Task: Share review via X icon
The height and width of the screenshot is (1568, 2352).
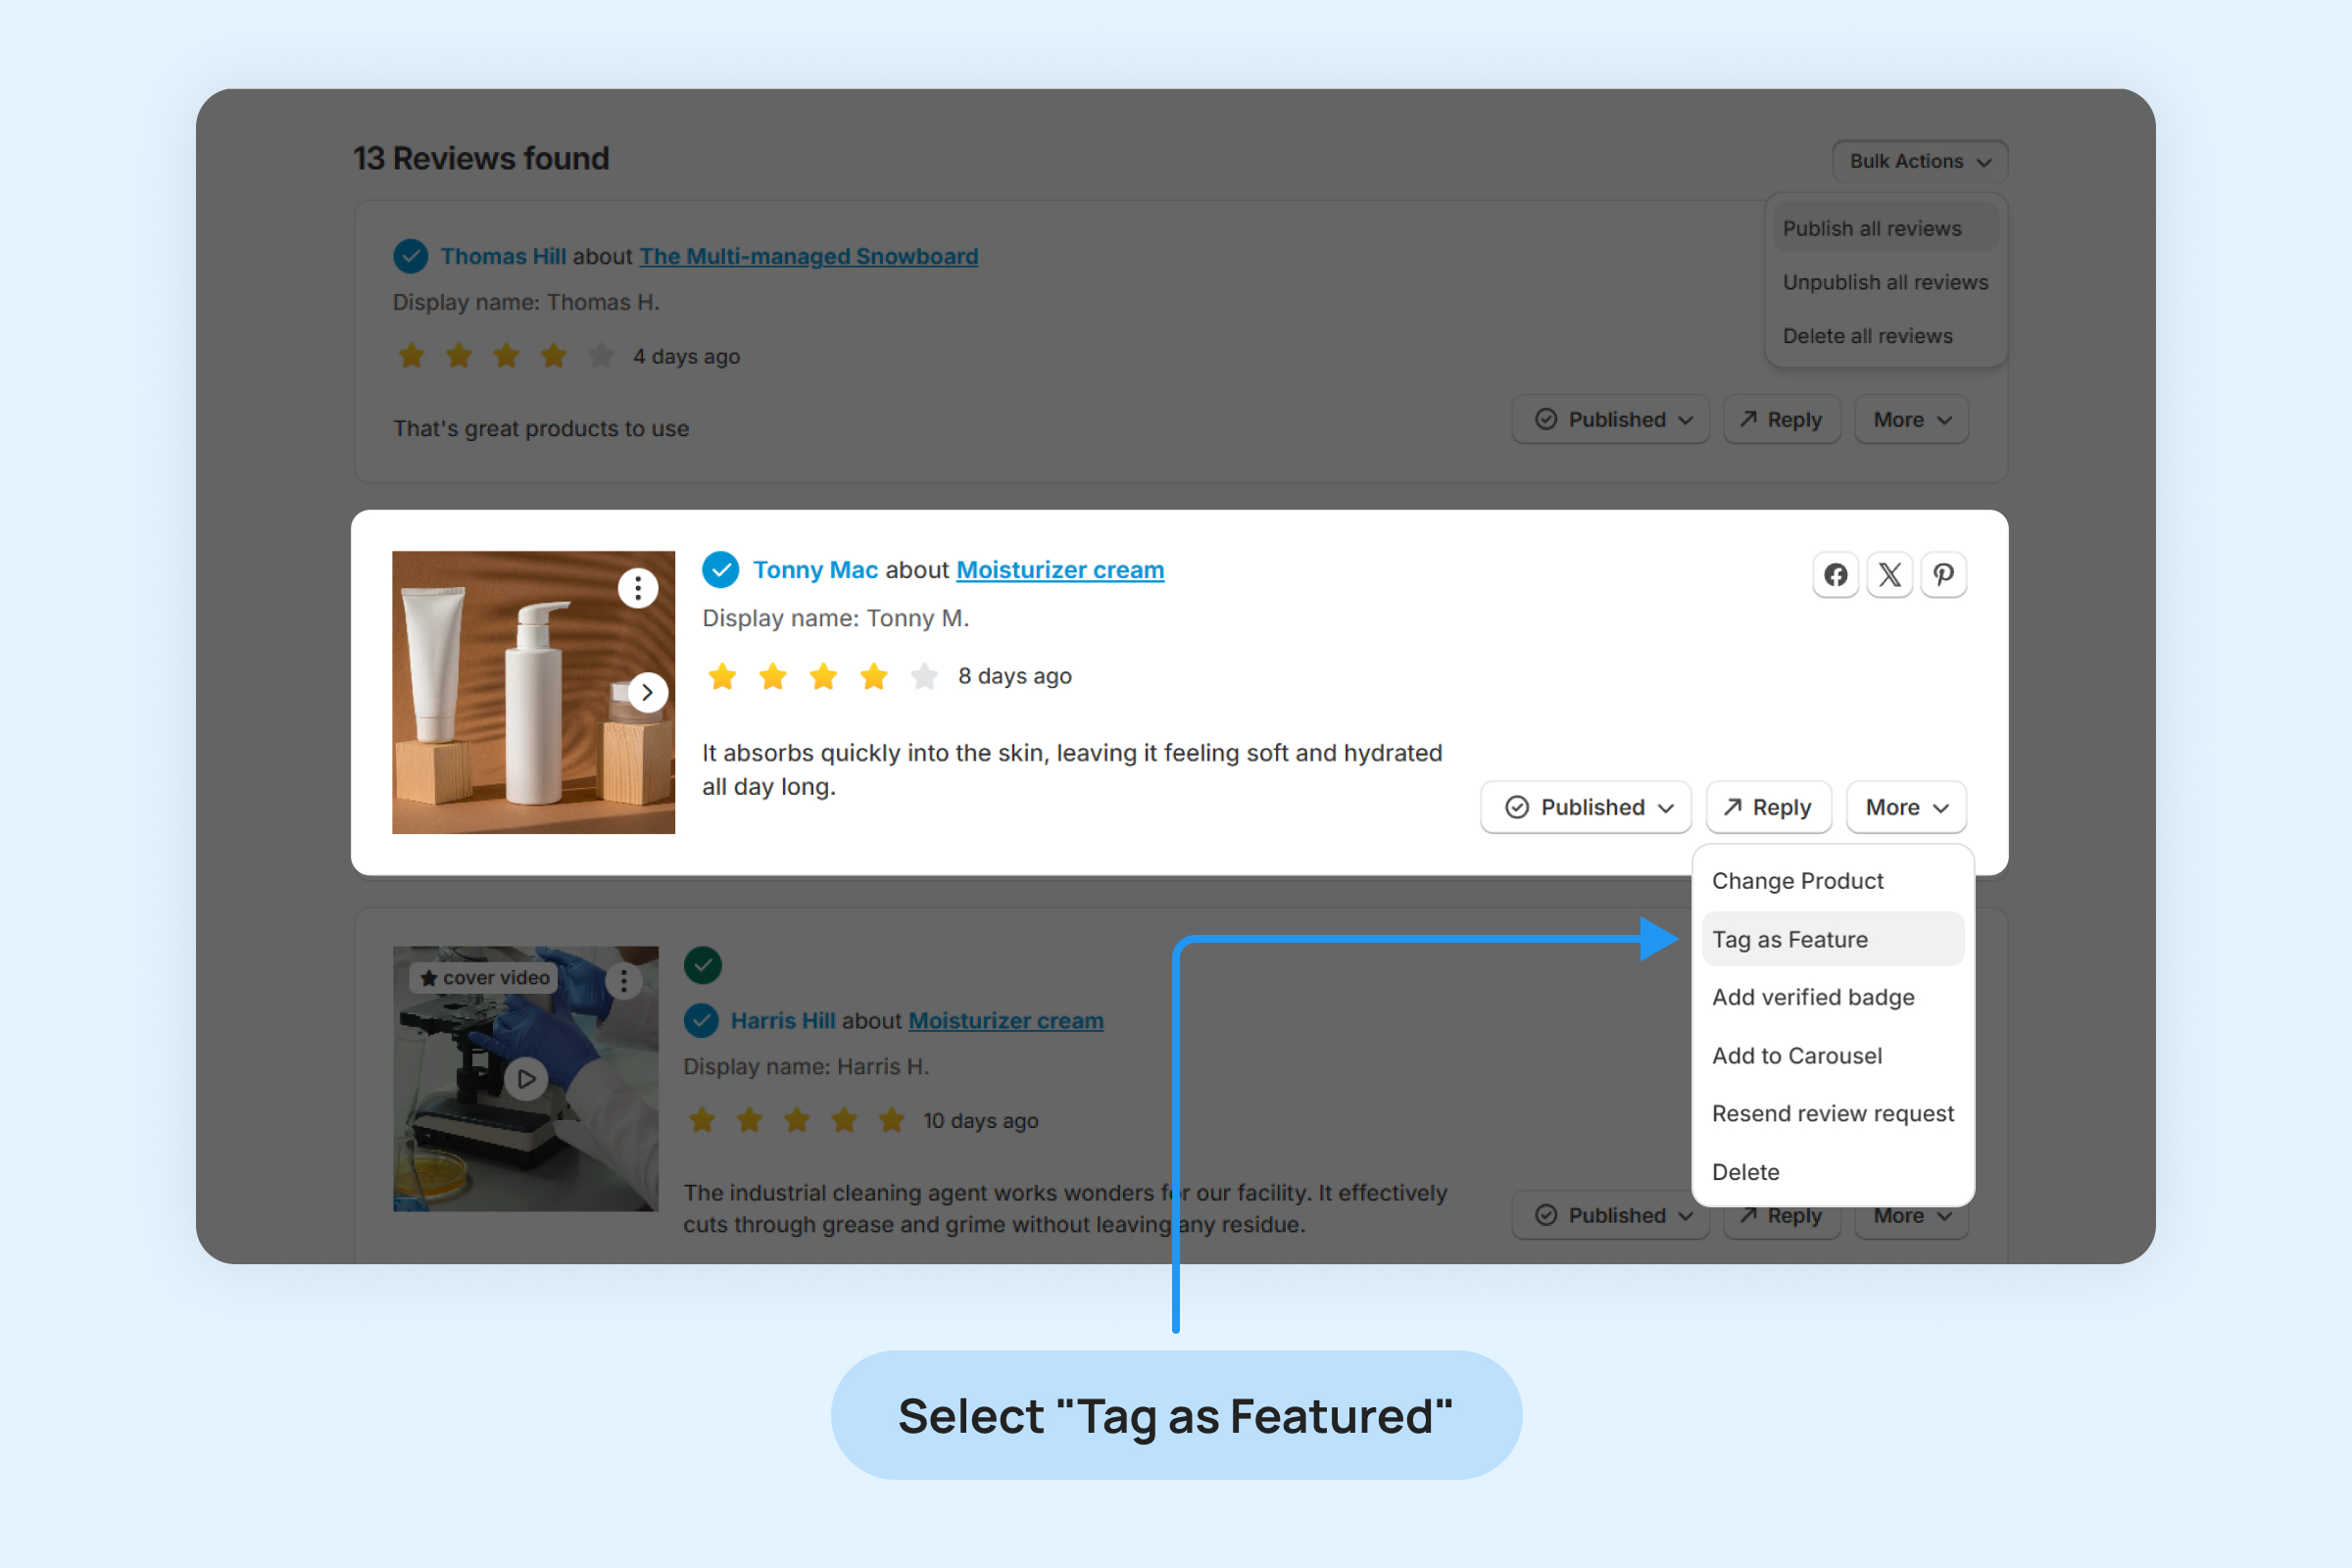Action: point(1889,575)
